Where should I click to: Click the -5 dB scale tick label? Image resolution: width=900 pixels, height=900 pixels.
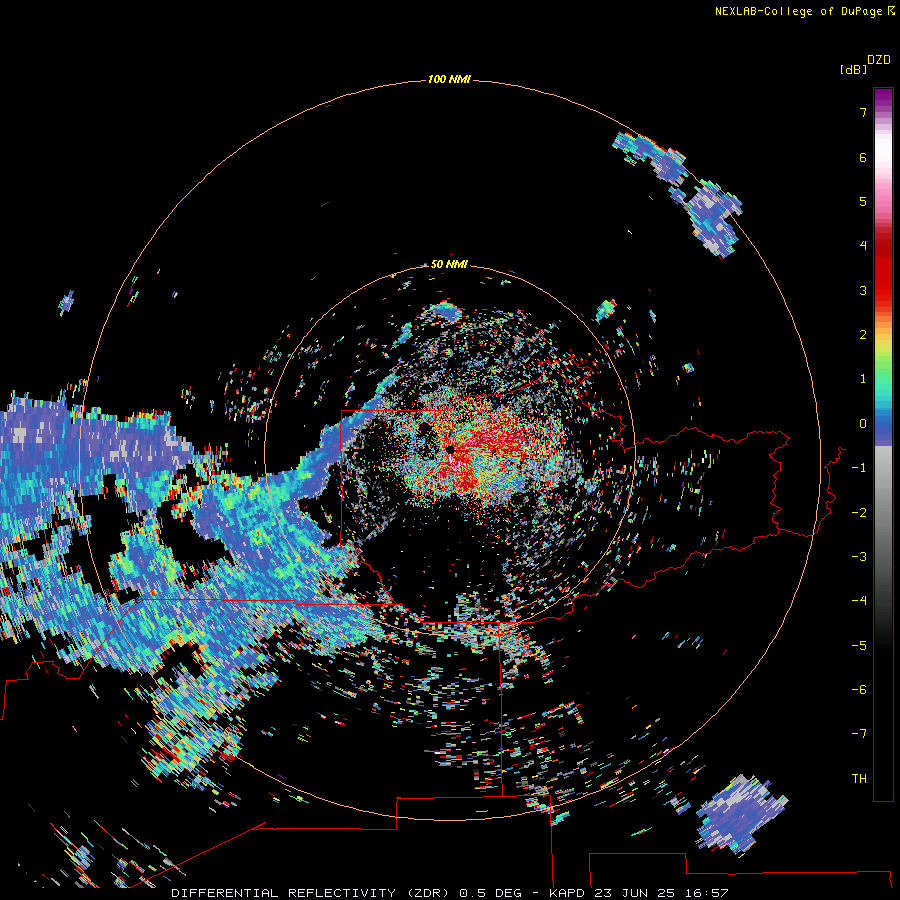(859, 646)
